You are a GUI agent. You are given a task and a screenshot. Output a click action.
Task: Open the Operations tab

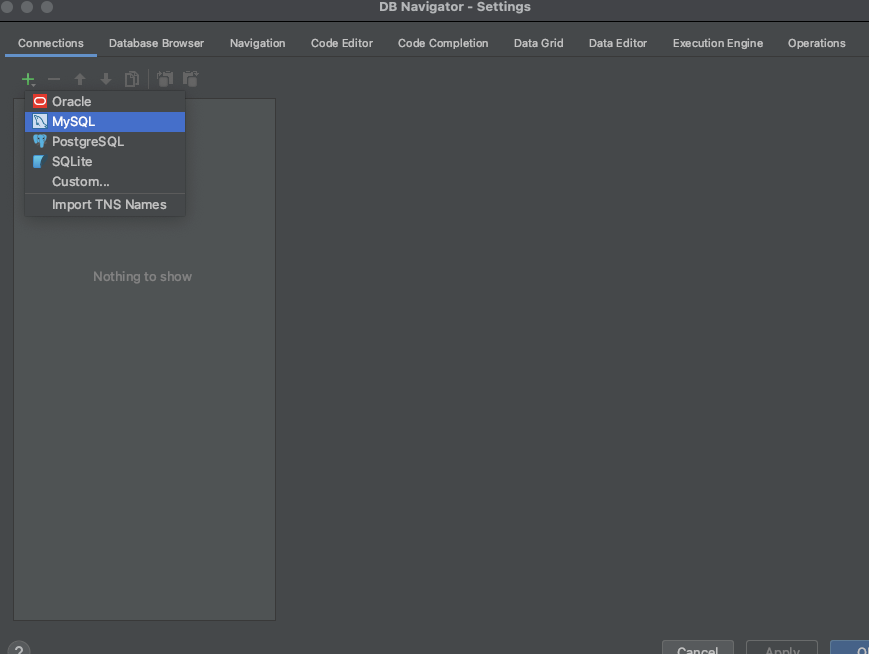tap(816, 43)
